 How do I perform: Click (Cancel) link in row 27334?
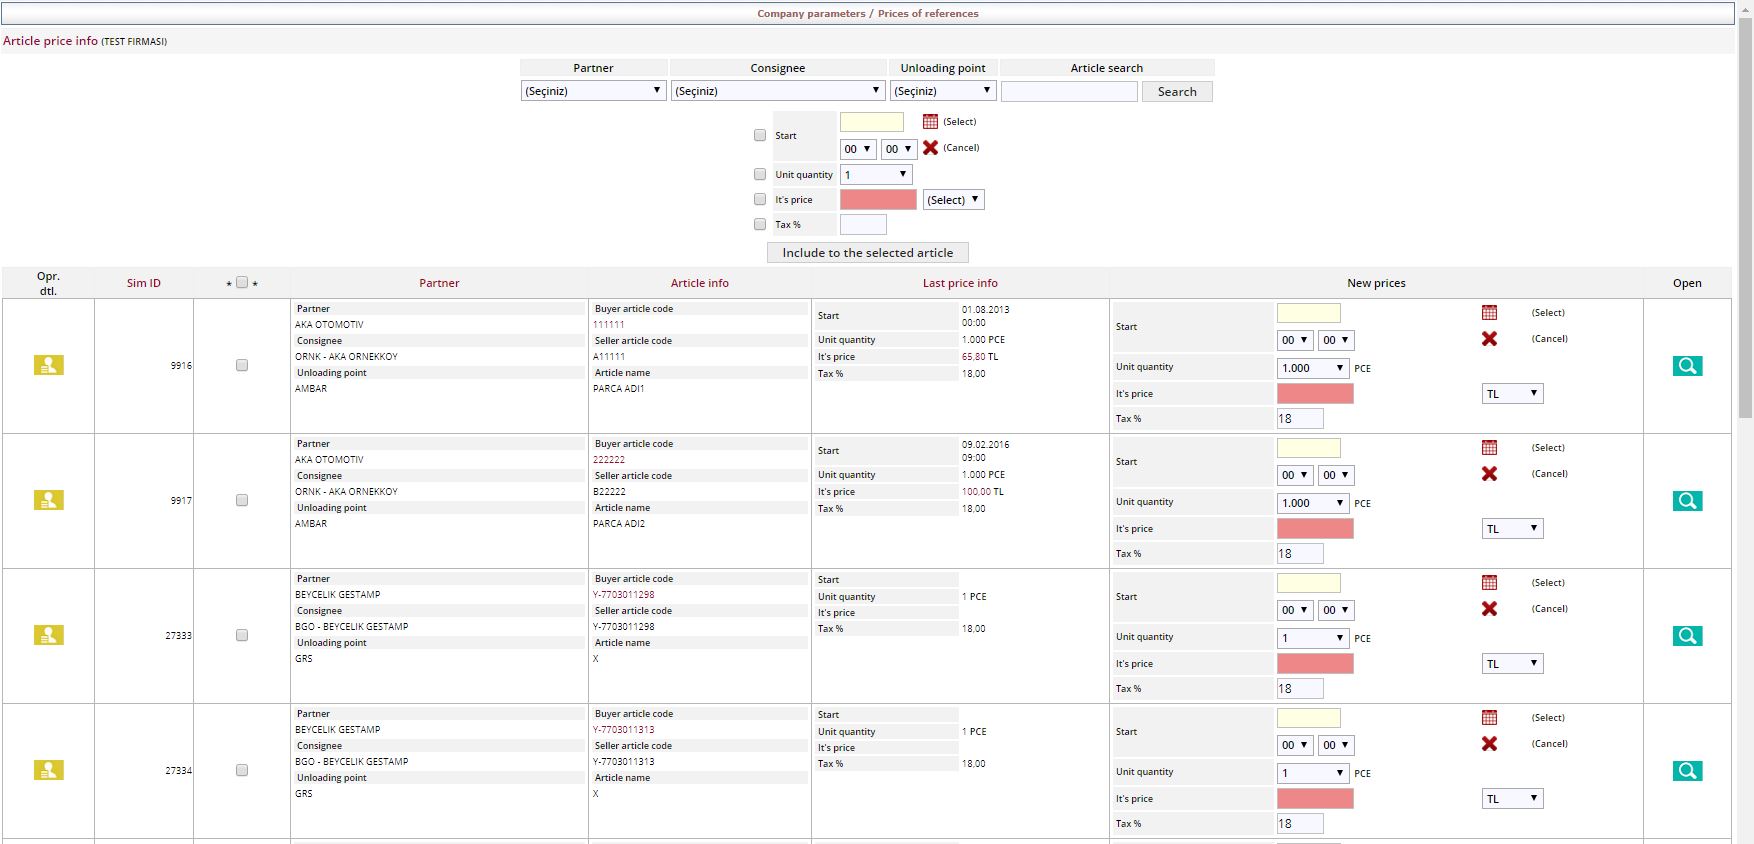1549,744
